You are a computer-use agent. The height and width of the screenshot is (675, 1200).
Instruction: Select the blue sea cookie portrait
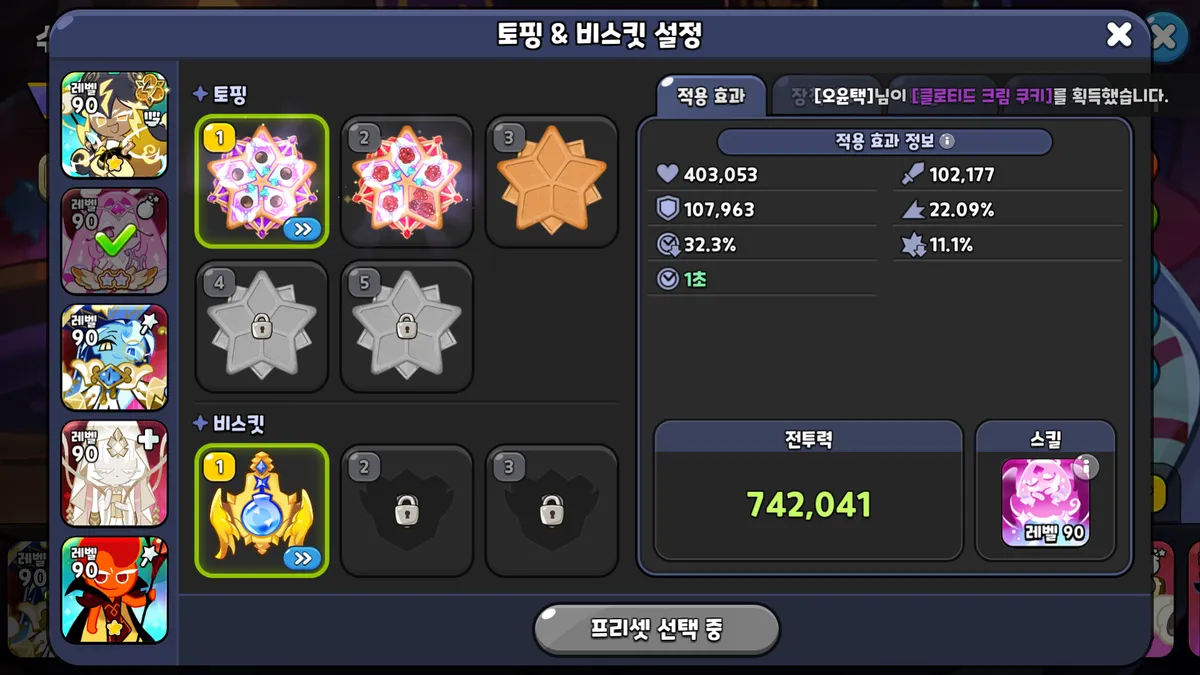(114, 358)
